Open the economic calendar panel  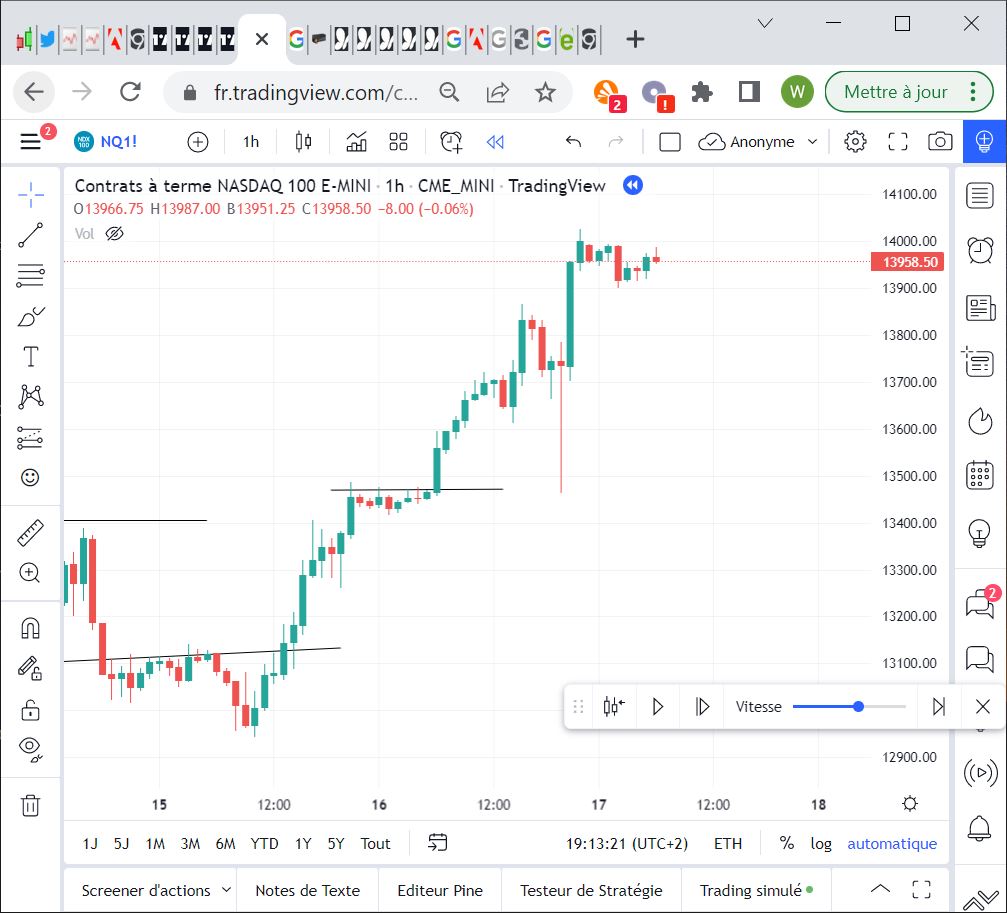(979, 476)
